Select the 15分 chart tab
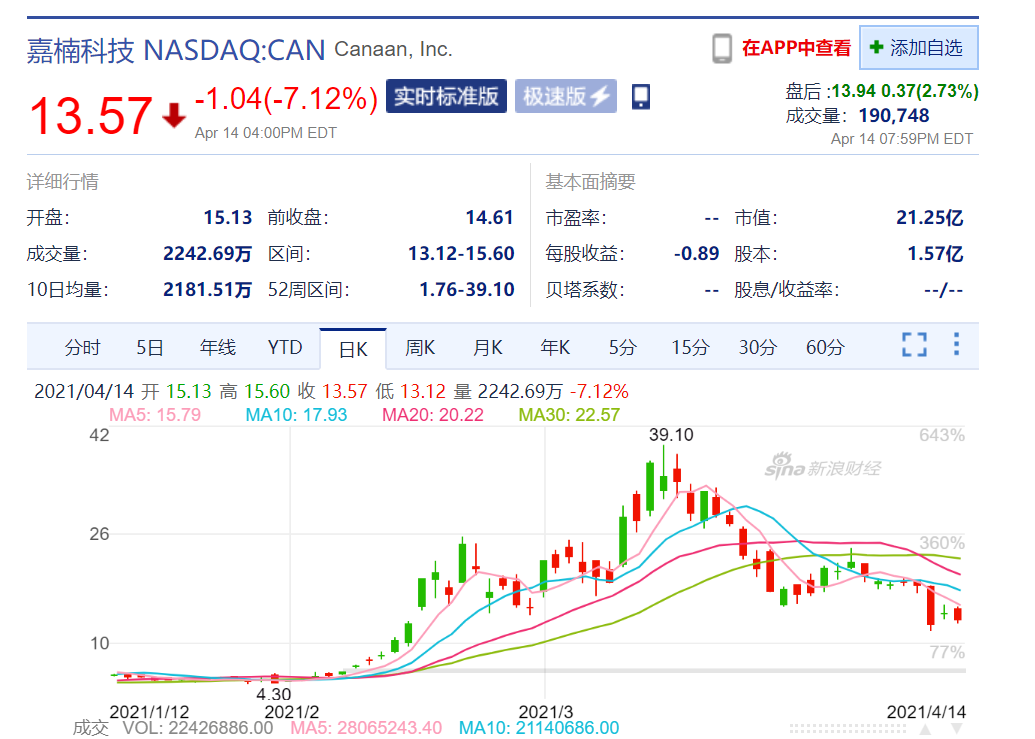The height and width of the screenshot is (739, 1035). pyautogui.click(x=690, y=347)
